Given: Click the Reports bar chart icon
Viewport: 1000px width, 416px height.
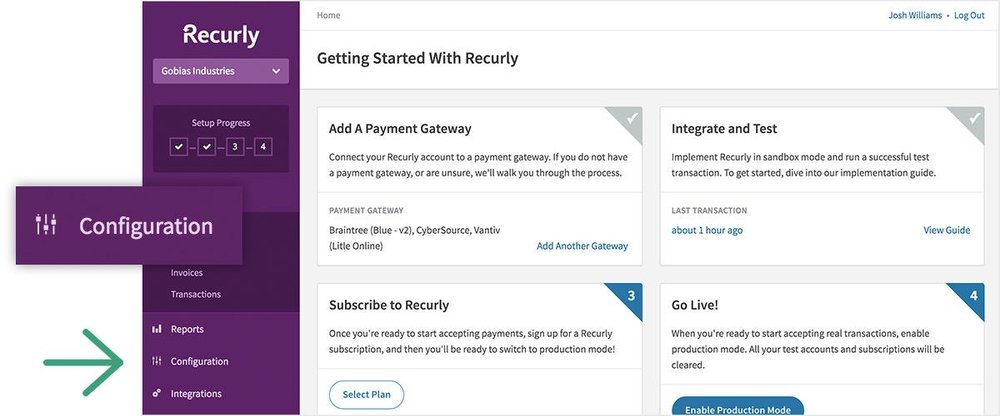Looking at the screenshot, I should (x=156, y=329).
